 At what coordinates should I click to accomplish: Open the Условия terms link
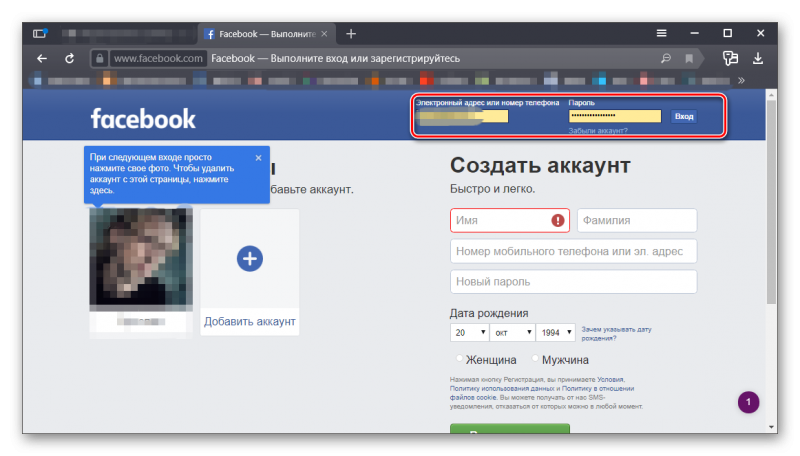click(x=611, y=379)
